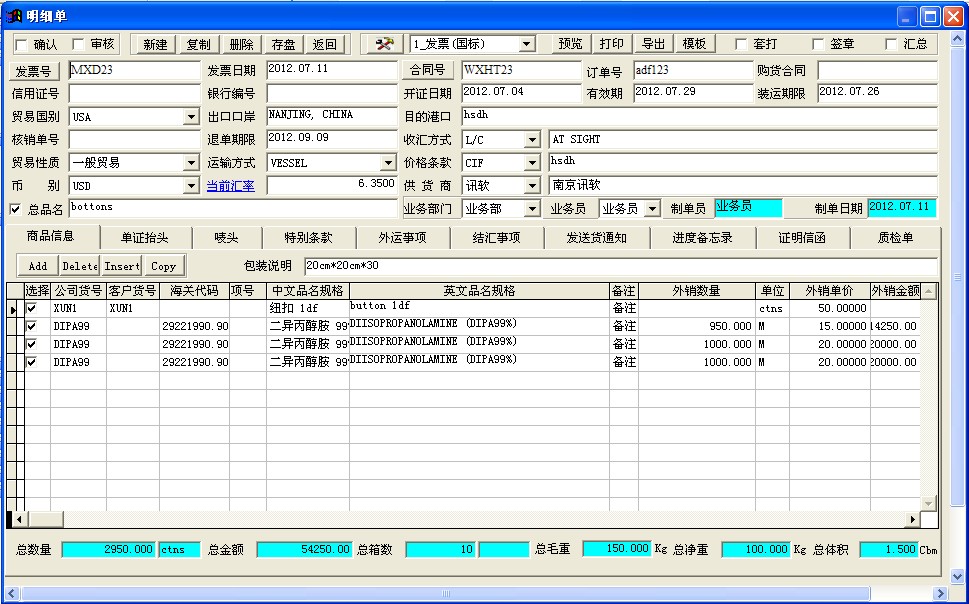Click the Insert row button

(x=122, y=266)
